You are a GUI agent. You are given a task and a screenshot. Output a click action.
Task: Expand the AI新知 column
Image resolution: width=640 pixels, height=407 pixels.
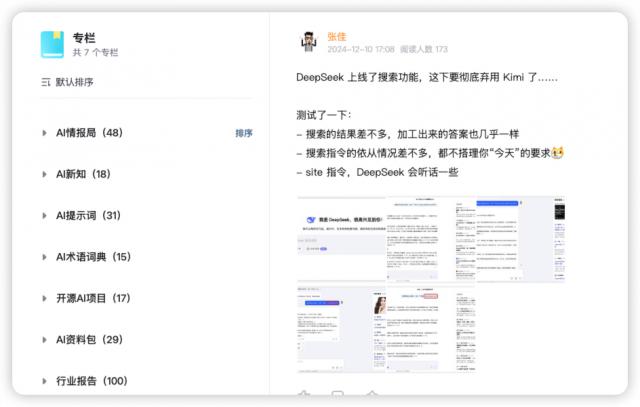[x=45, y=174]
